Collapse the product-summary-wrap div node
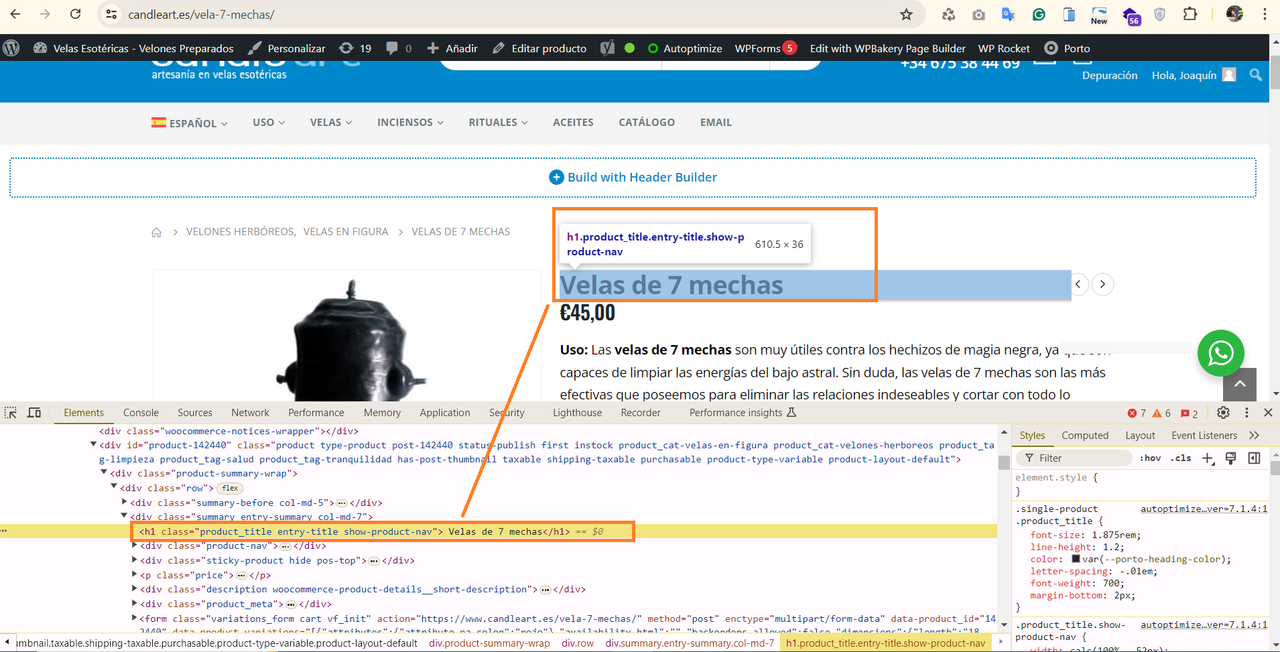Image resolution: width=1280 pixels, height=652 pixels. (x=104, y=473)
